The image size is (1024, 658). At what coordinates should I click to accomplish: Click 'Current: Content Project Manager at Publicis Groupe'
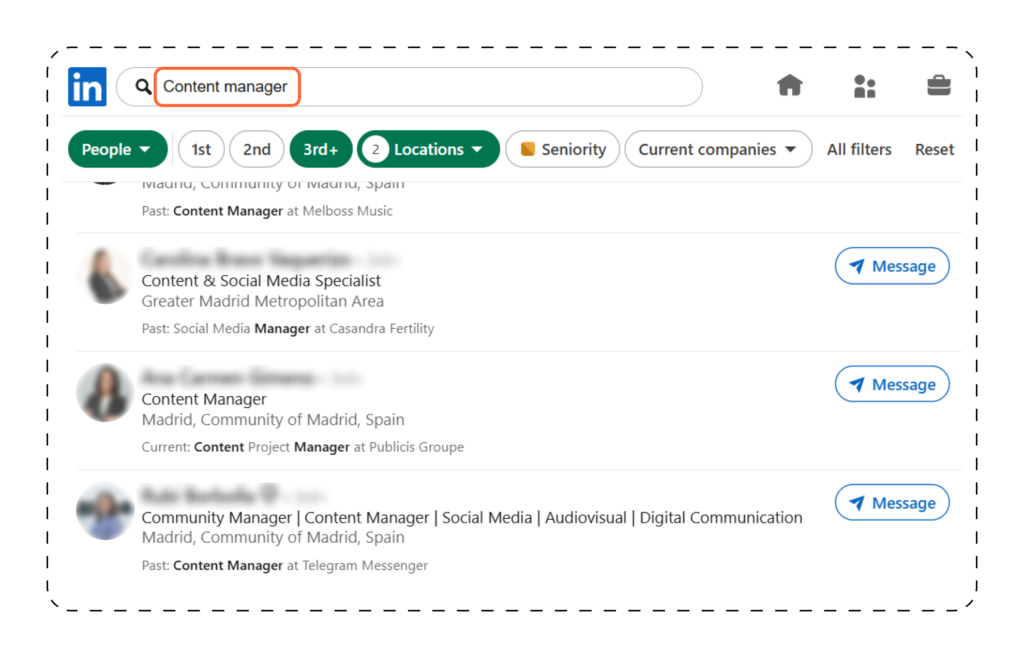(303, 447)
